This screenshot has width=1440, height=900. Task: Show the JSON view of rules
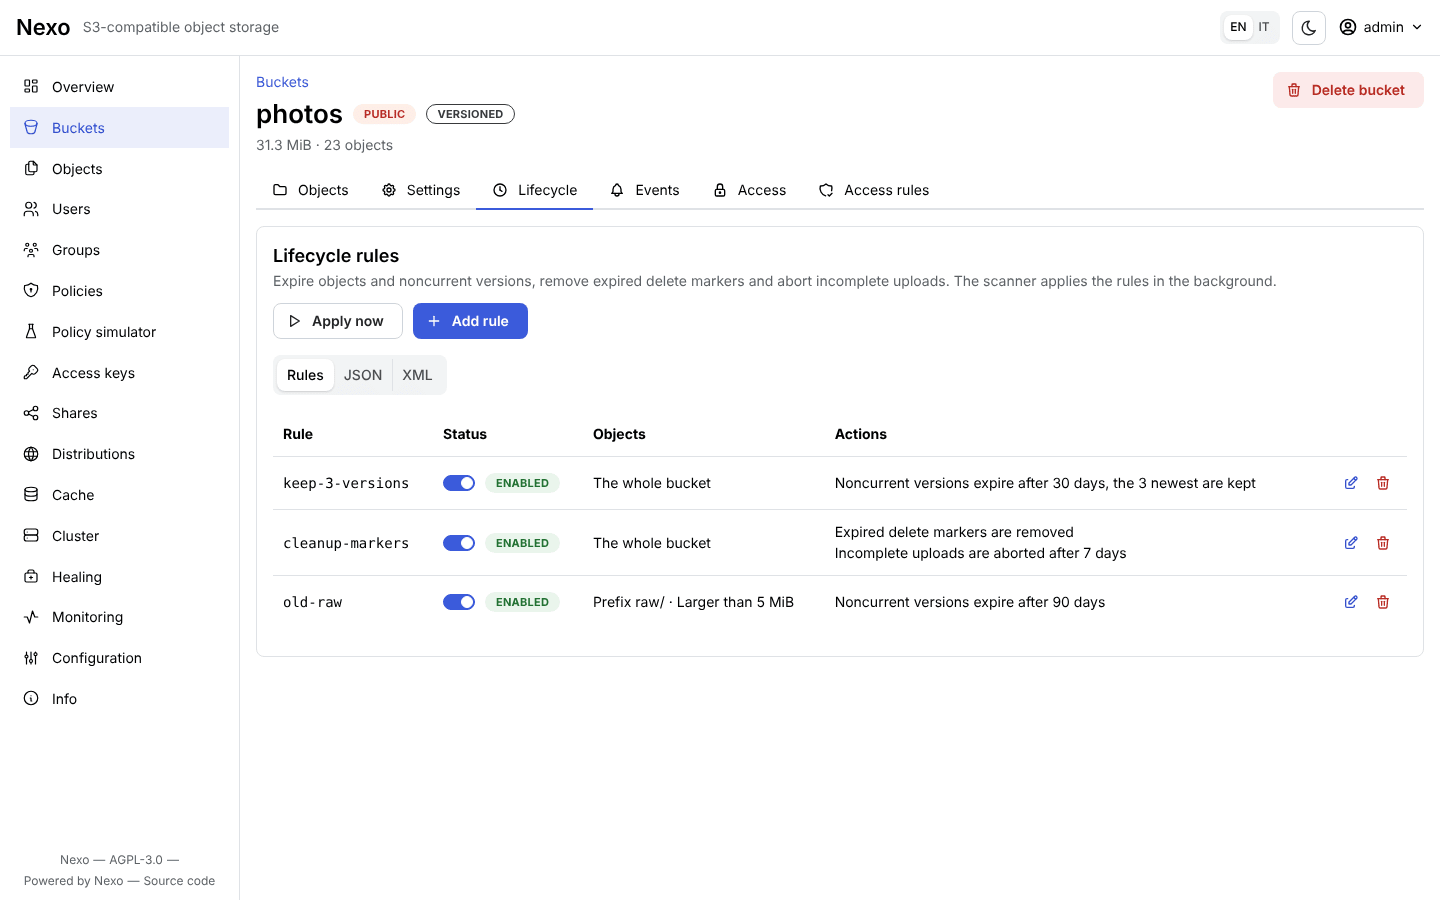pyautogui.click(x=363, y=375)
